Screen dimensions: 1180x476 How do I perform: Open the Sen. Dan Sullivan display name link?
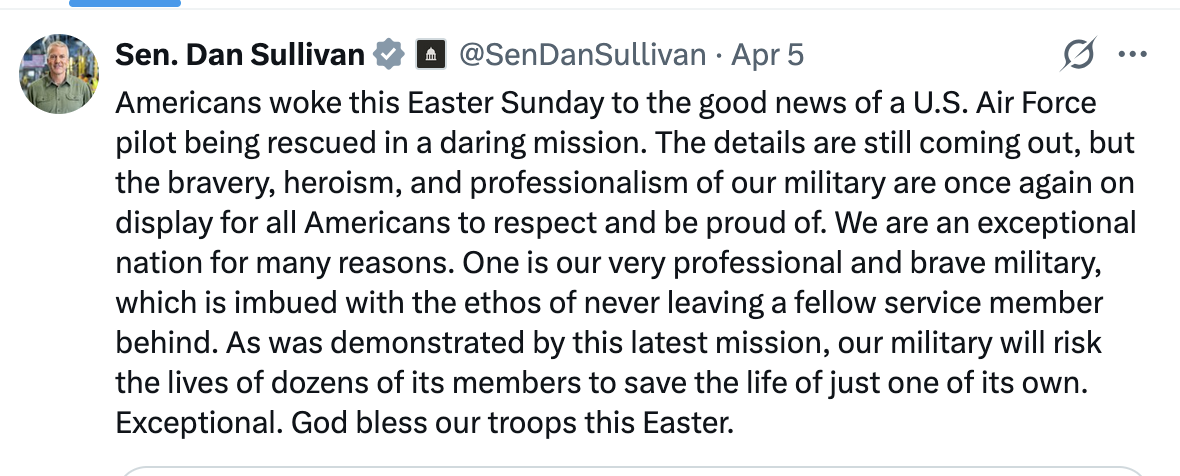tap(240, 55)
